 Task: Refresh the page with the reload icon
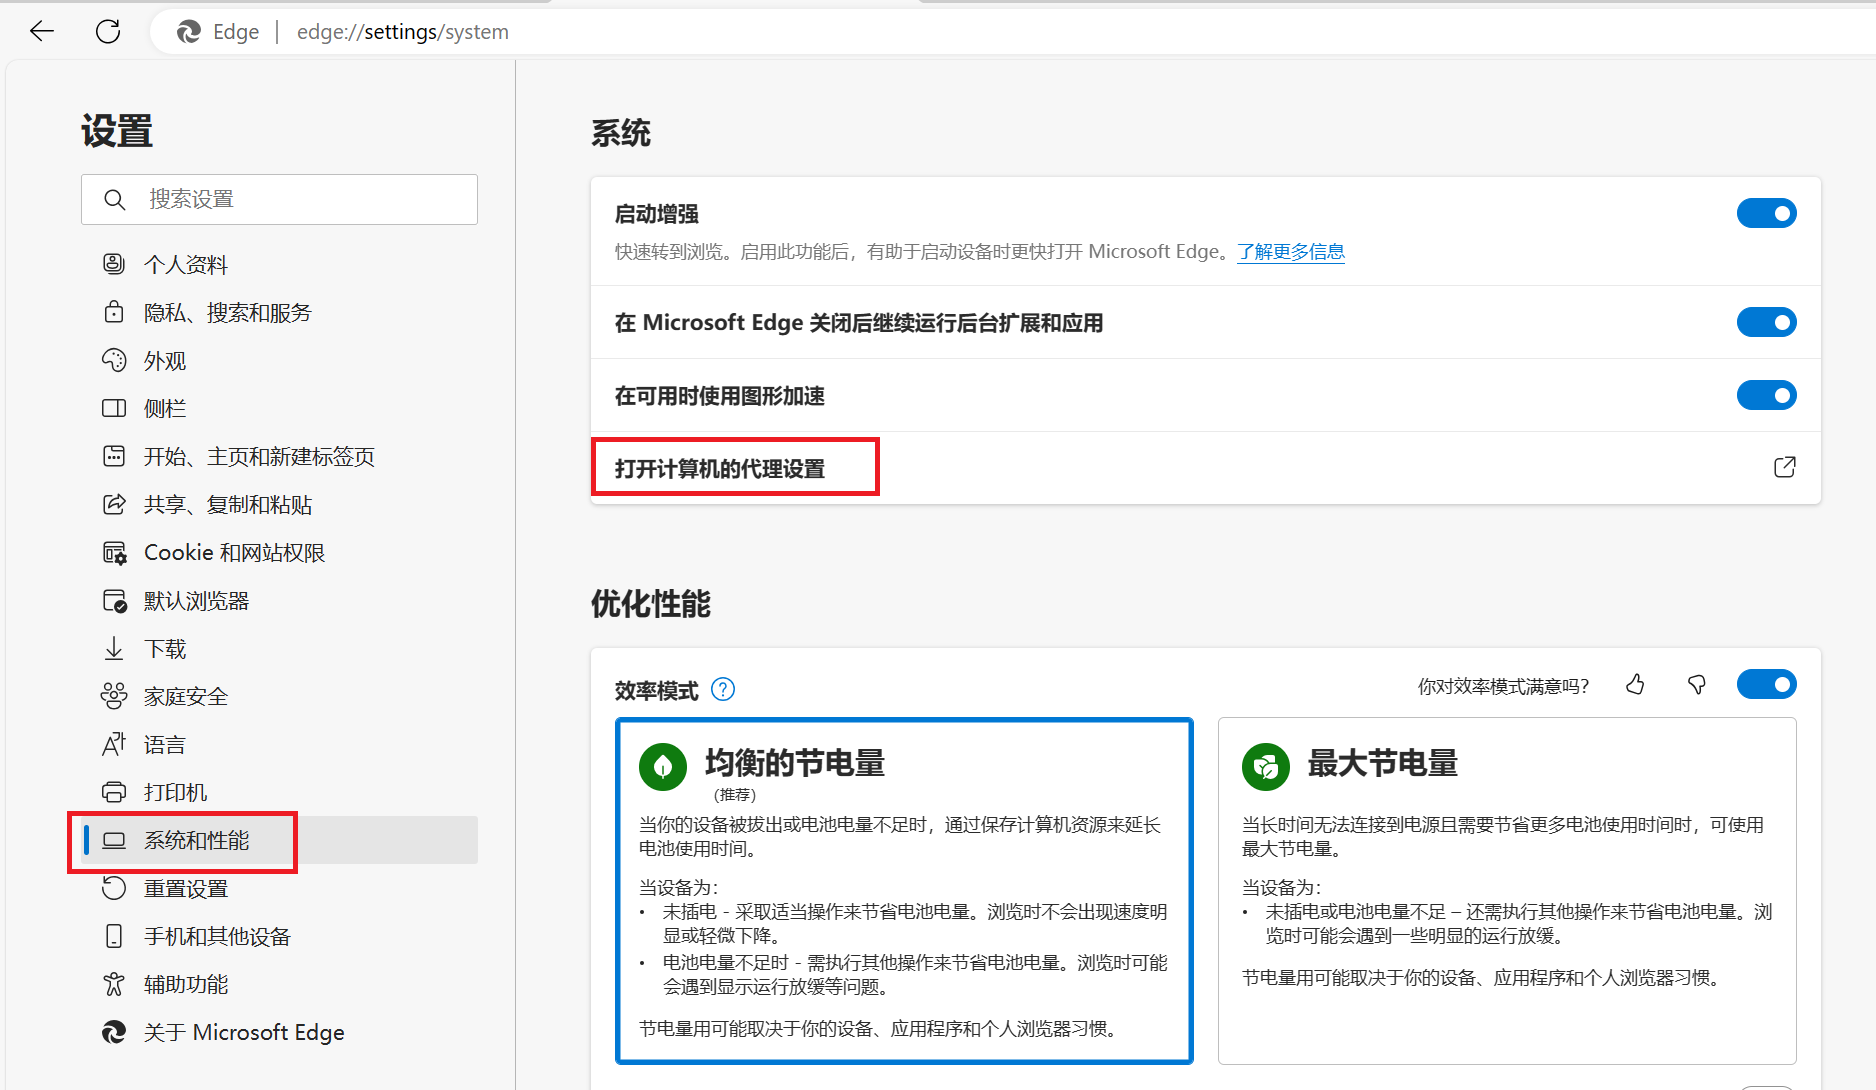coord(108,31)
